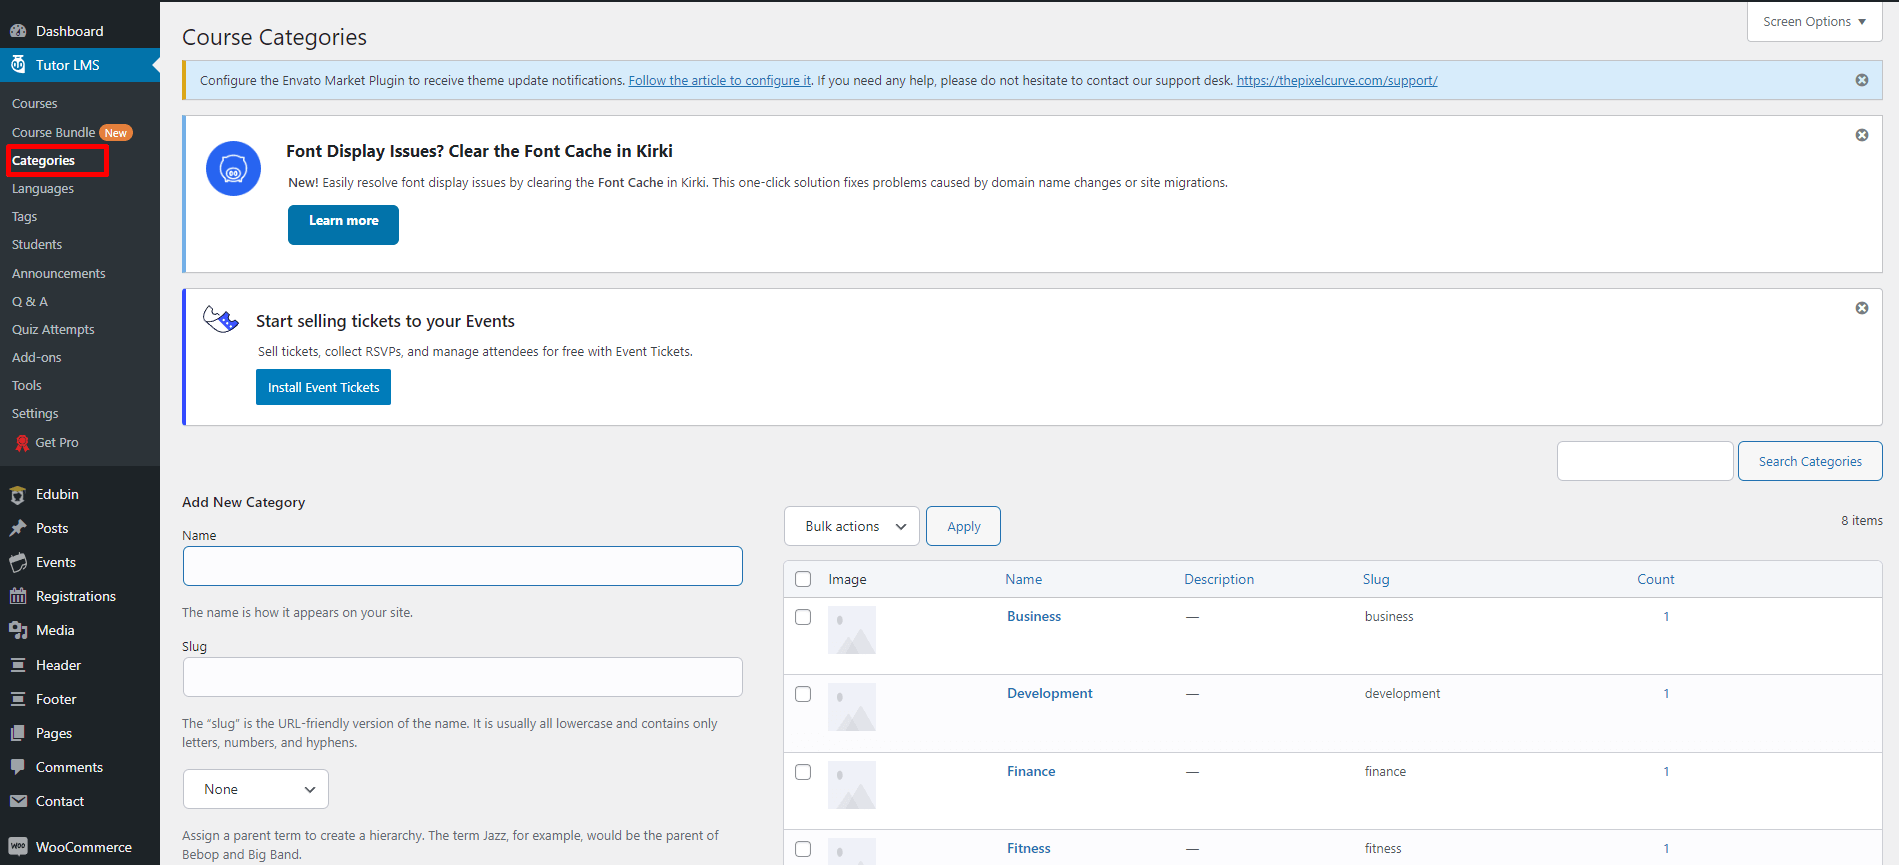Image resolution: width=1899 pixels, height=865 pixels.
Task: Open Posts via the pushpin icon
Action: [x=18, y=528]
